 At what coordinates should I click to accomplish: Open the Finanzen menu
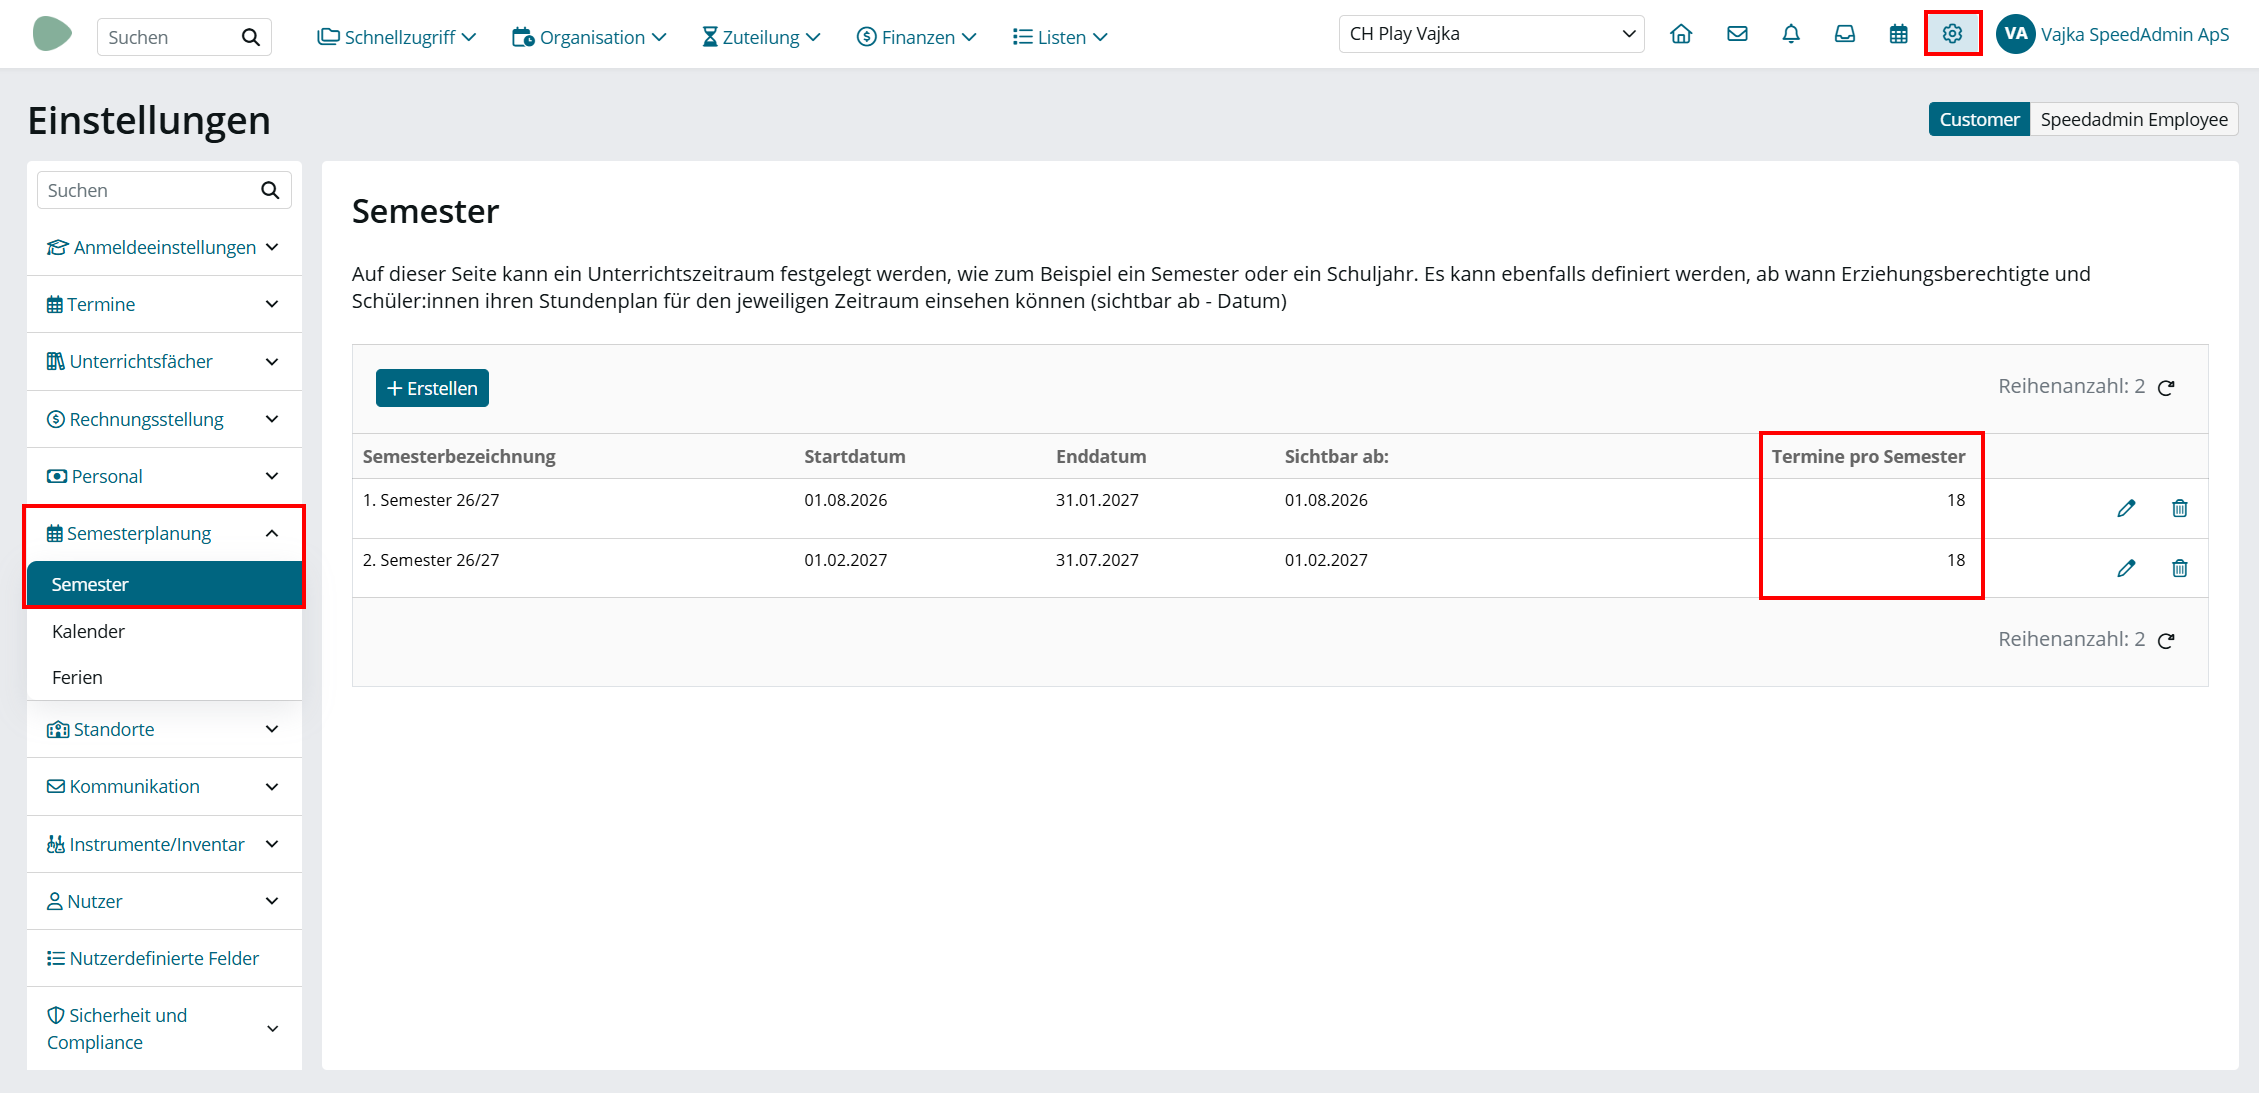pyautogui.click(x=916, y=37)
